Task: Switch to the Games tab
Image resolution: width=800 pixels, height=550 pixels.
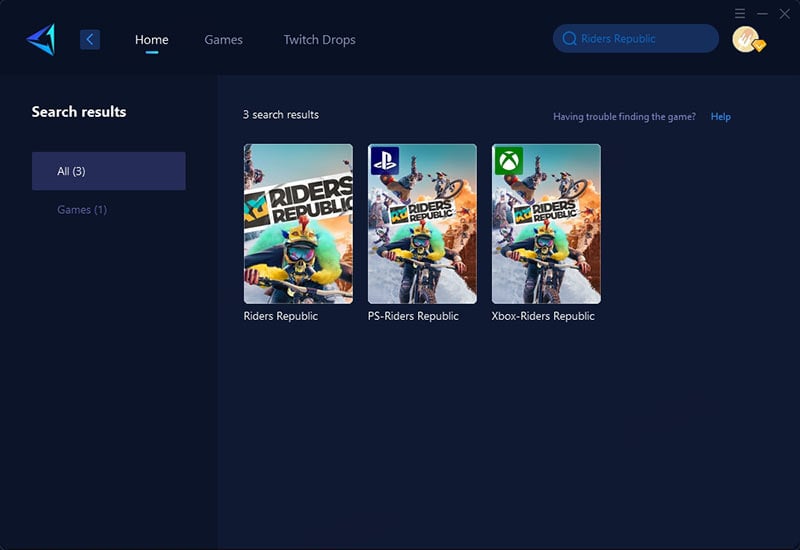Action: [x=223, y=40]
